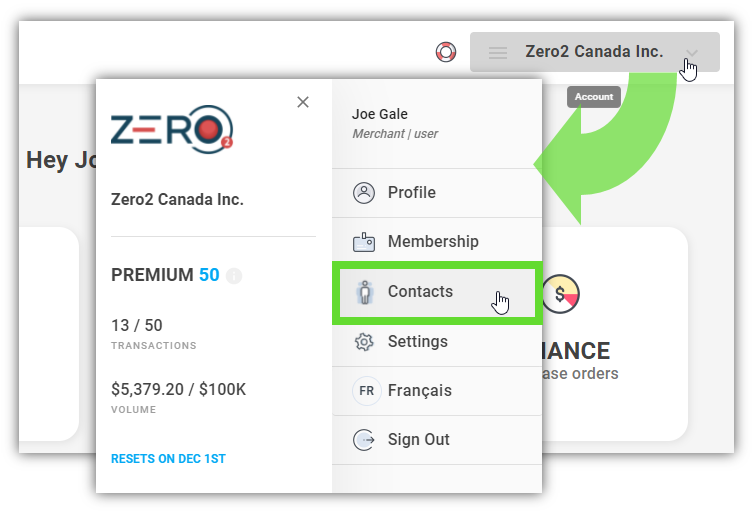This screenshot has height=513, width=754.
Task: Select Contacts from the account menu
Action: point(438,292)
